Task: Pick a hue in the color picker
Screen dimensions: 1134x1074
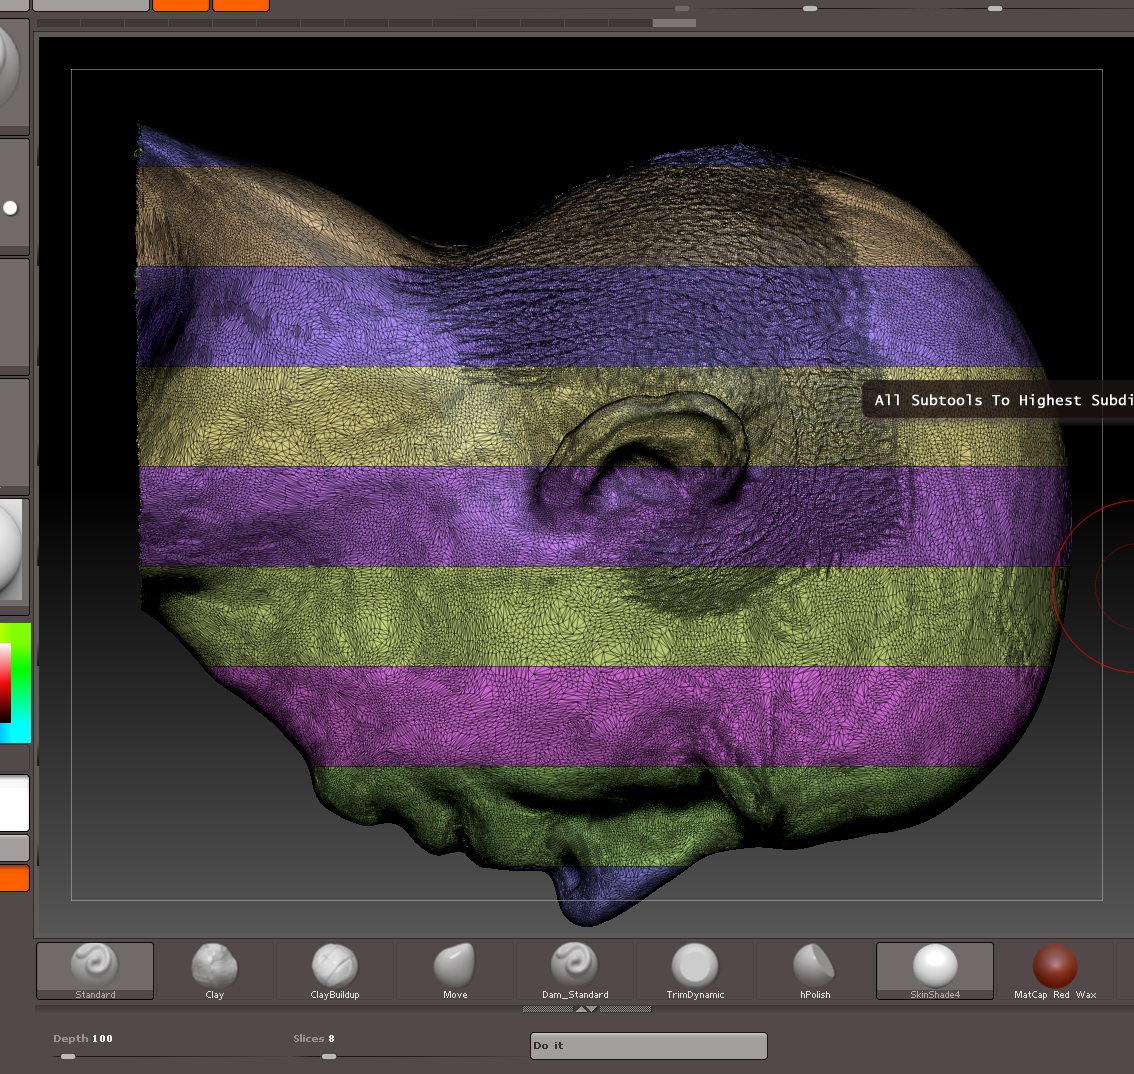Action: pyautogui.click(x=15, y=683)
